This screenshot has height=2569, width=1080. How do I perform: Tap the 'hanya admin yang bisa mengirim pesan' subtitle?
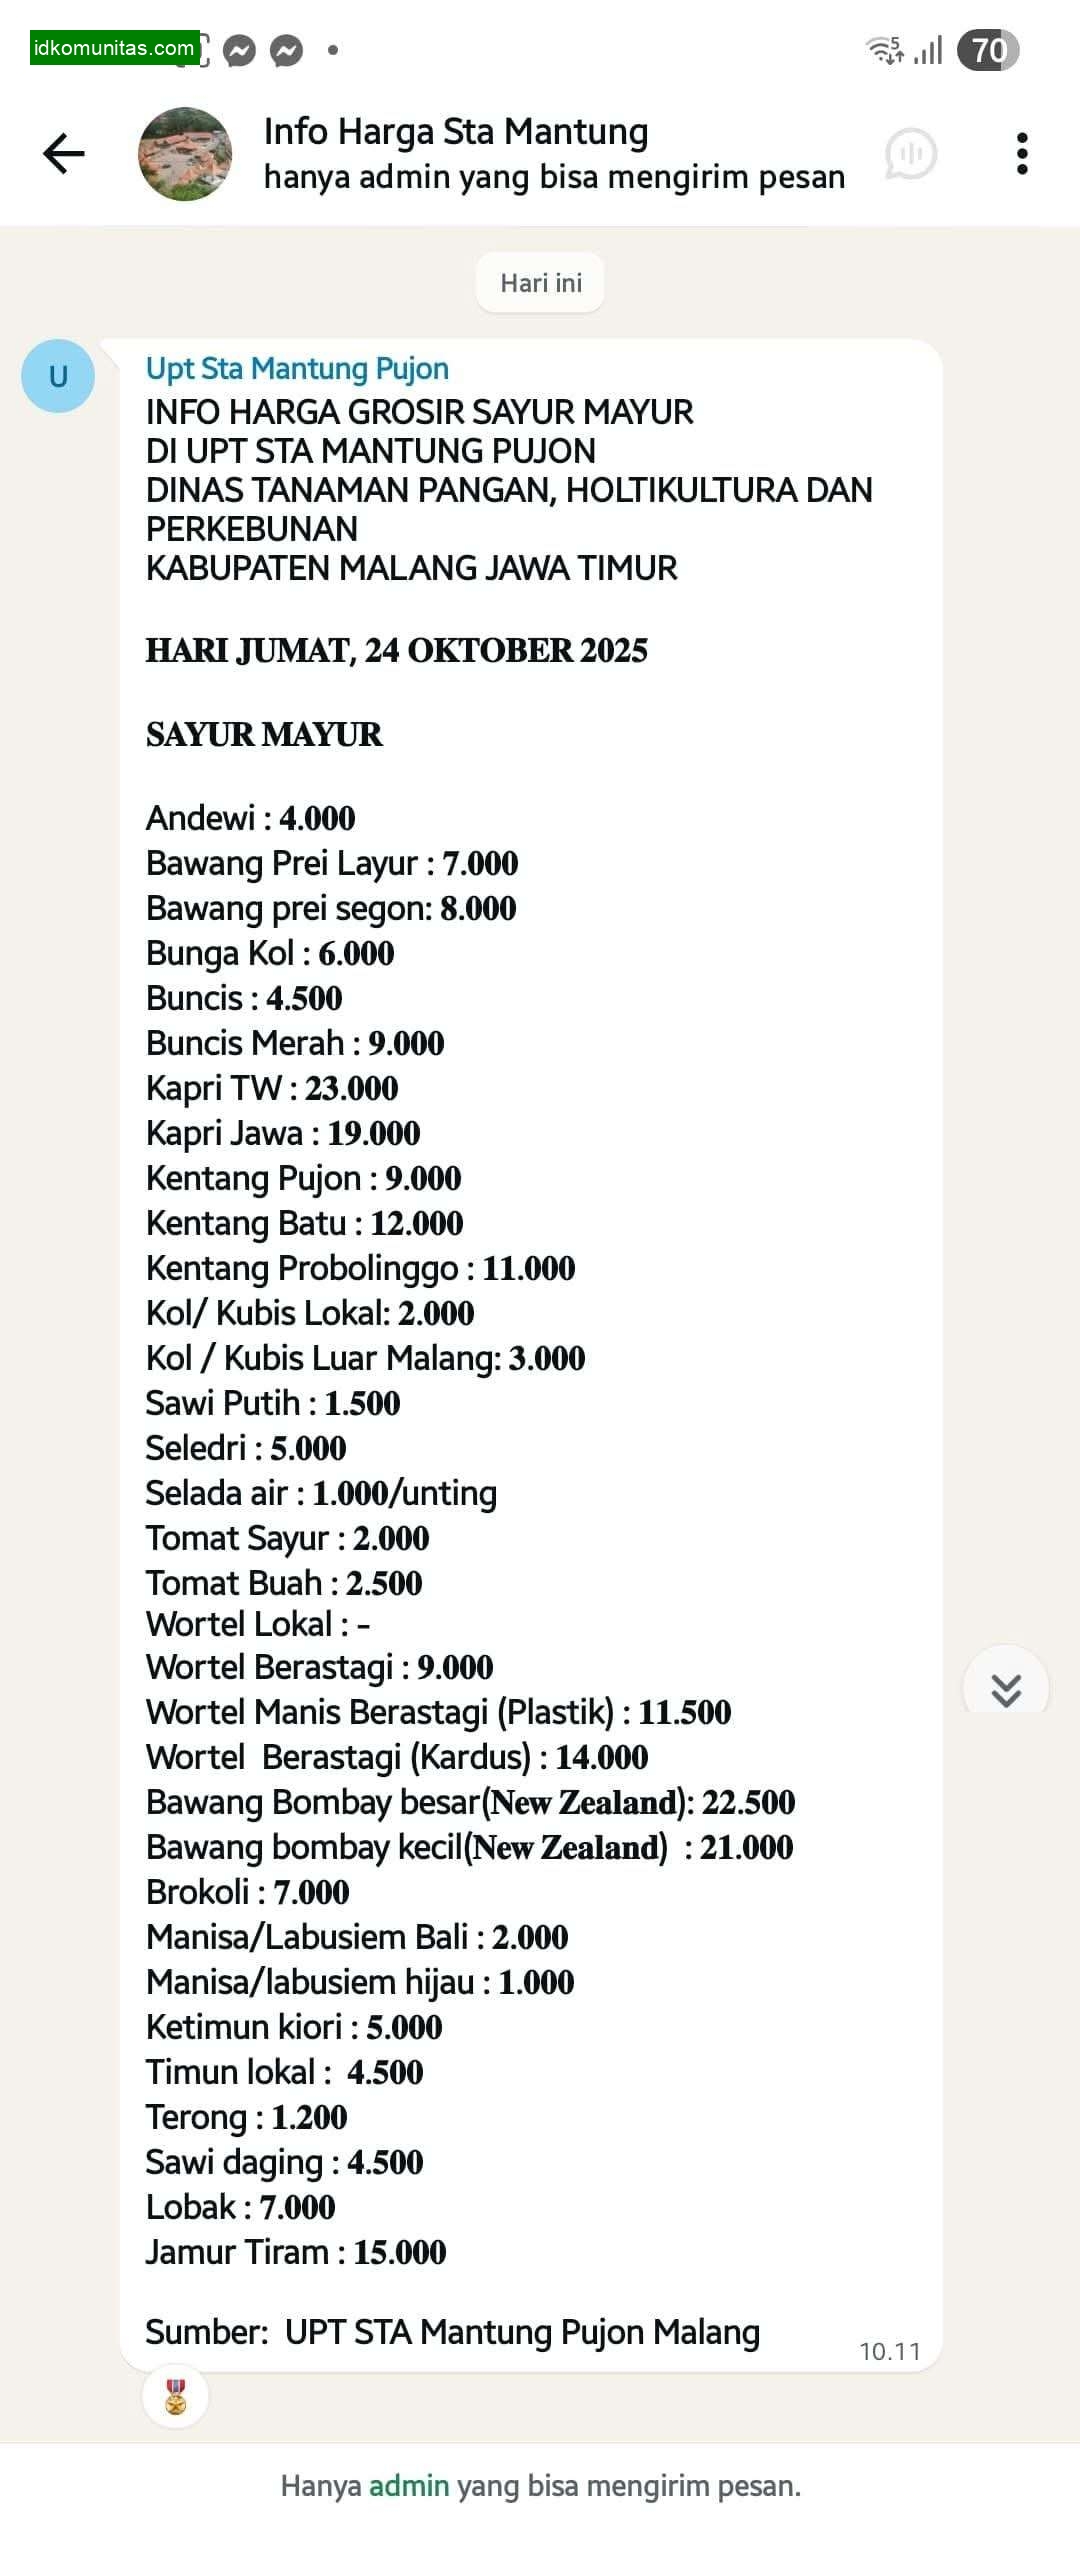[x=554, y=177]
